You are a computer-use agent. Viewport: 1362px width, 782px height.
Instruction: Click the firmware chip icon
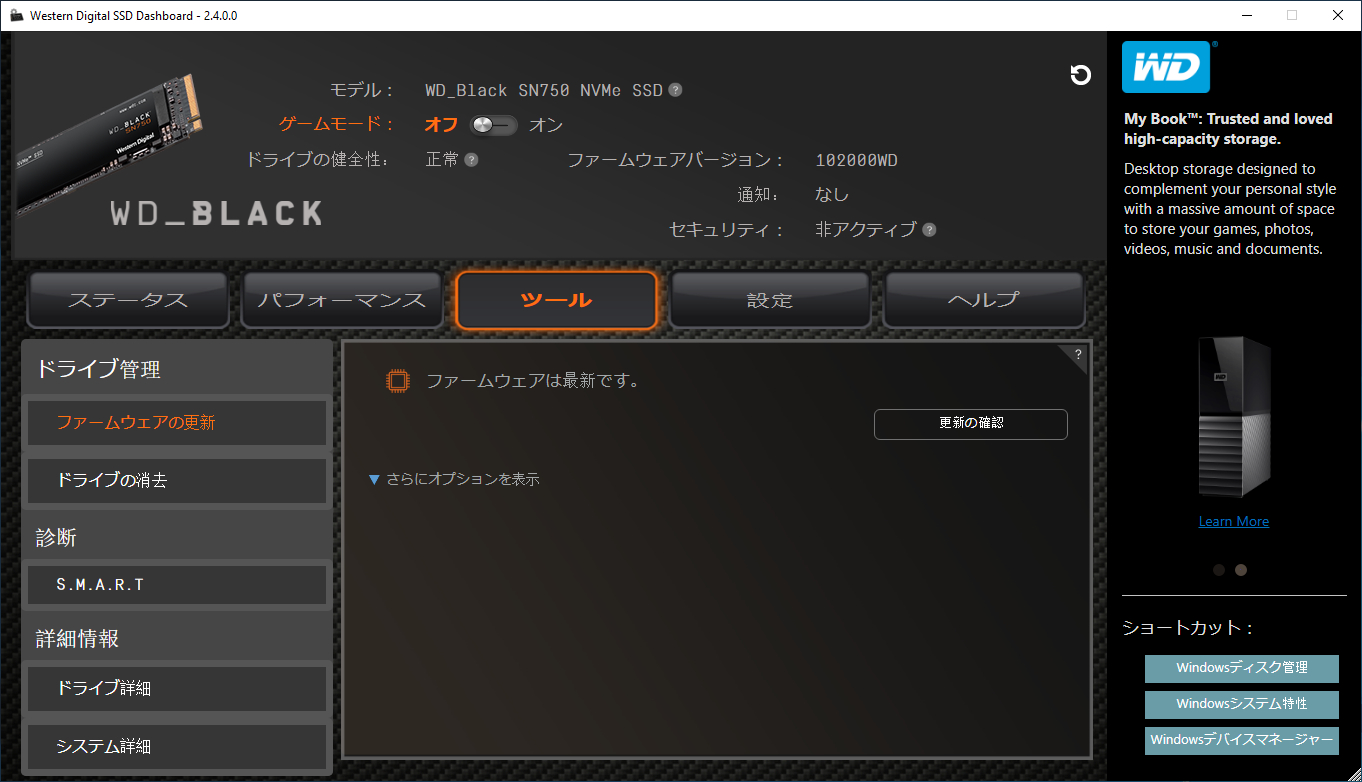pos(398,381)
